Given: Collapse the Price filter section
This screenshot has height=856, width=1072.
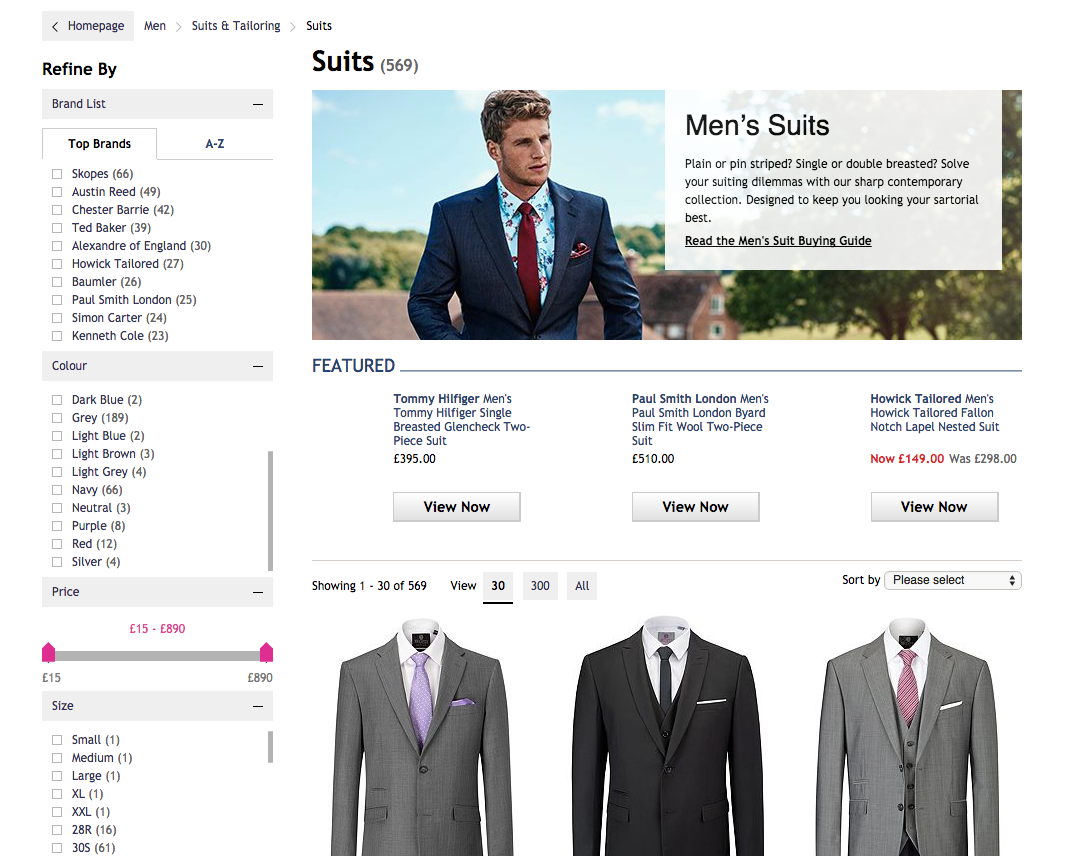Looking at the screenshot, I should coord(258,592).
